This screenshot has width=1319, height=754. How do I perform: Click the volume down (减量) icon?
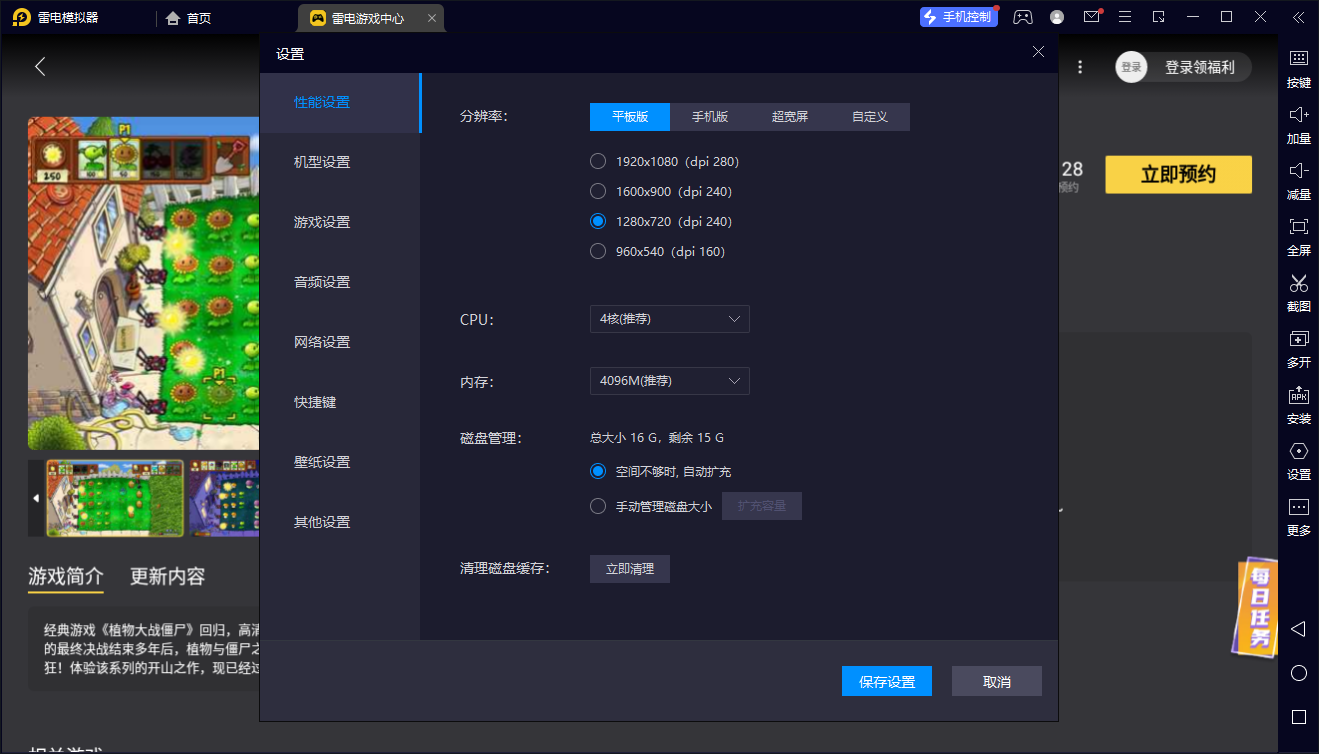(x=1298, y=171)
